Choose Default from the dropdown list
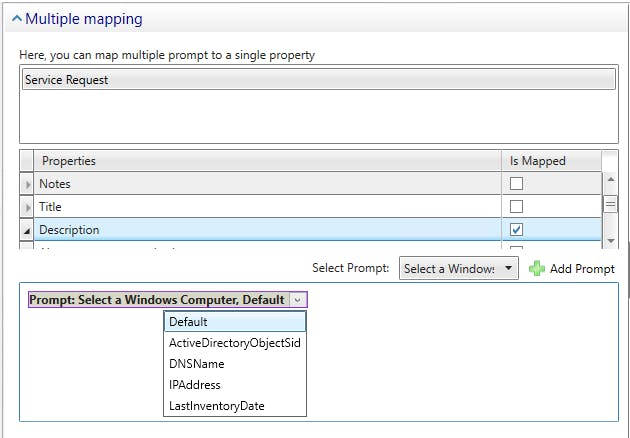The image size is (630, 438). pos(235,322)
